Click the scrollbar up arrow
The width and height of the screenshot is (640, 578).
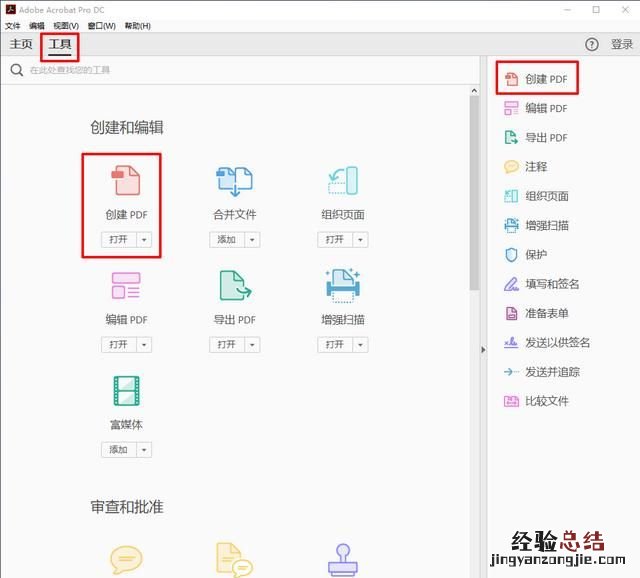(474, 91)
